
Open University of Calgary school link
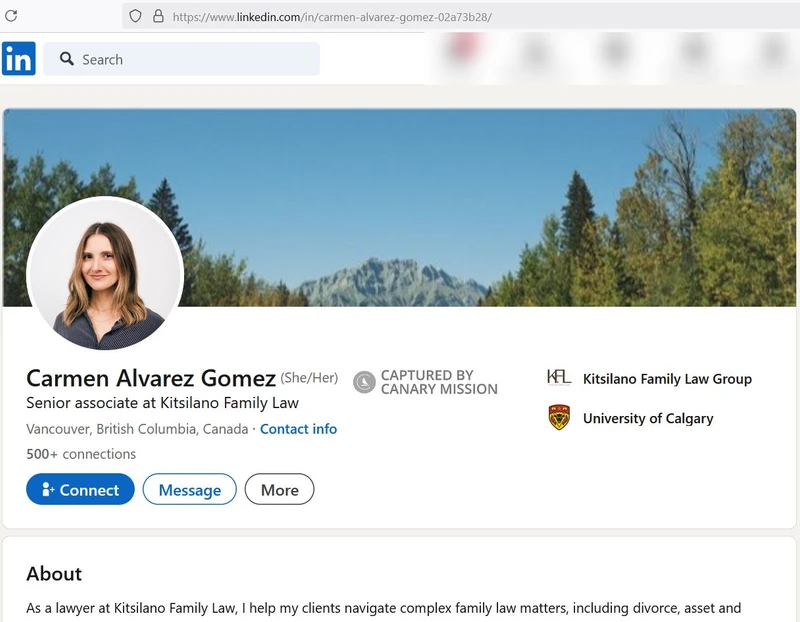point(648,418)
